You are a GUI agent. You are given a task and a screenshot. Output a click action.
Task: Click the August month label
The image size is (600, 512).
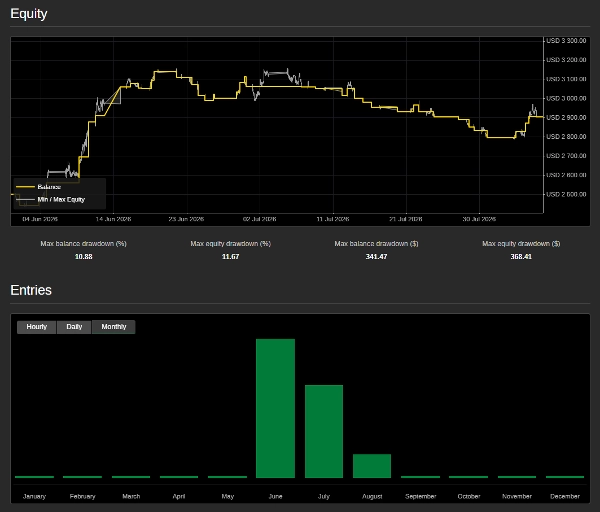tap(372, 496)
